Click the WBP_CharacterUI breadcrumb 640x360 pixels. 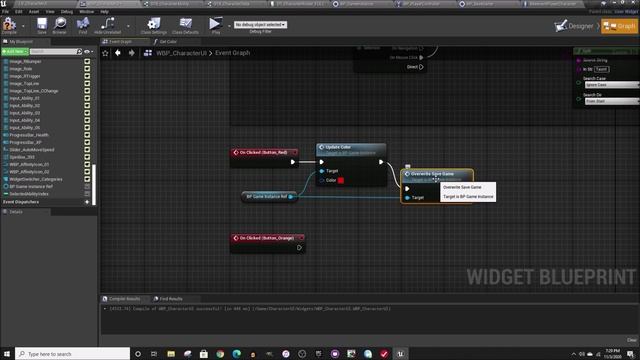(181, 53)
